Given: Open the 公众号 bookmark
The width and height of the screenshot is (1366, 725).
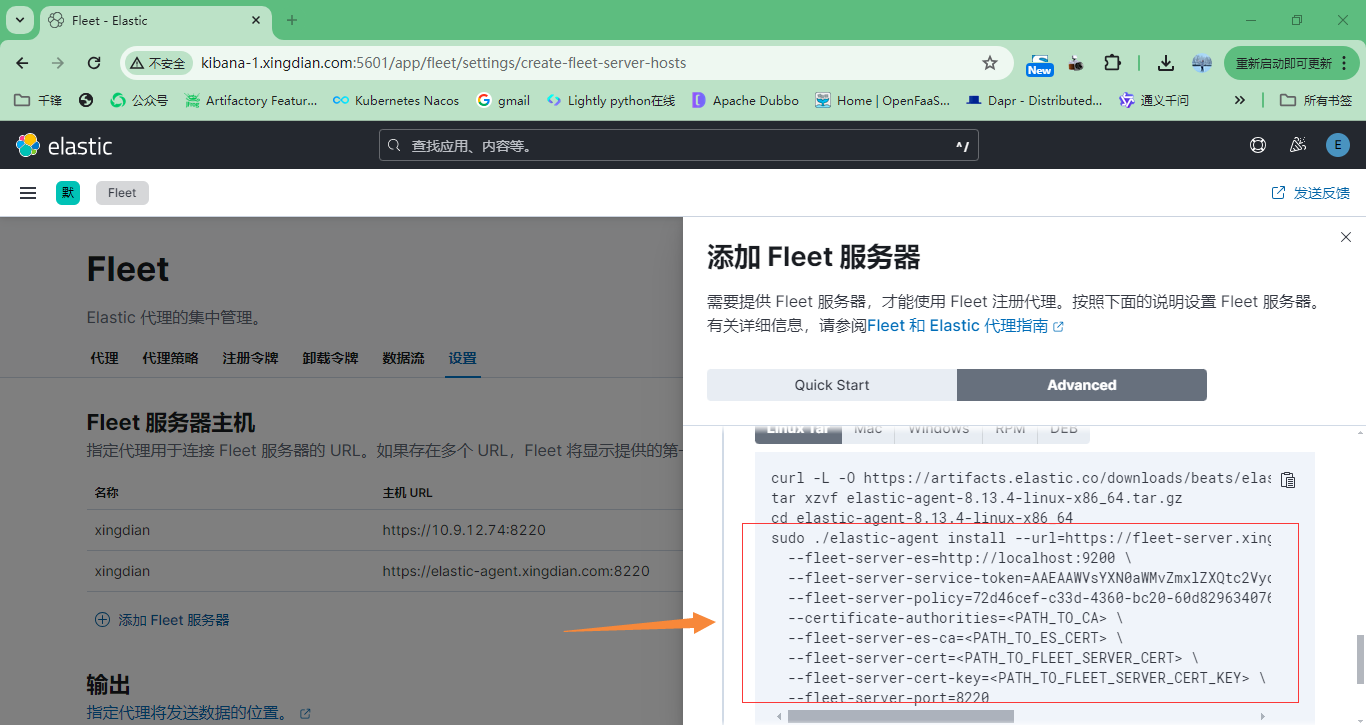Looking at the screenshot, I should click(139, 100).
